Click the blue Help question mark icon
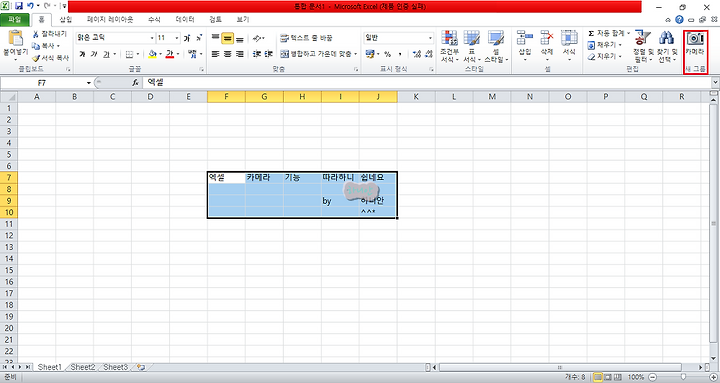The height and width of the screenshot is (383, 720). pos(680,20)
